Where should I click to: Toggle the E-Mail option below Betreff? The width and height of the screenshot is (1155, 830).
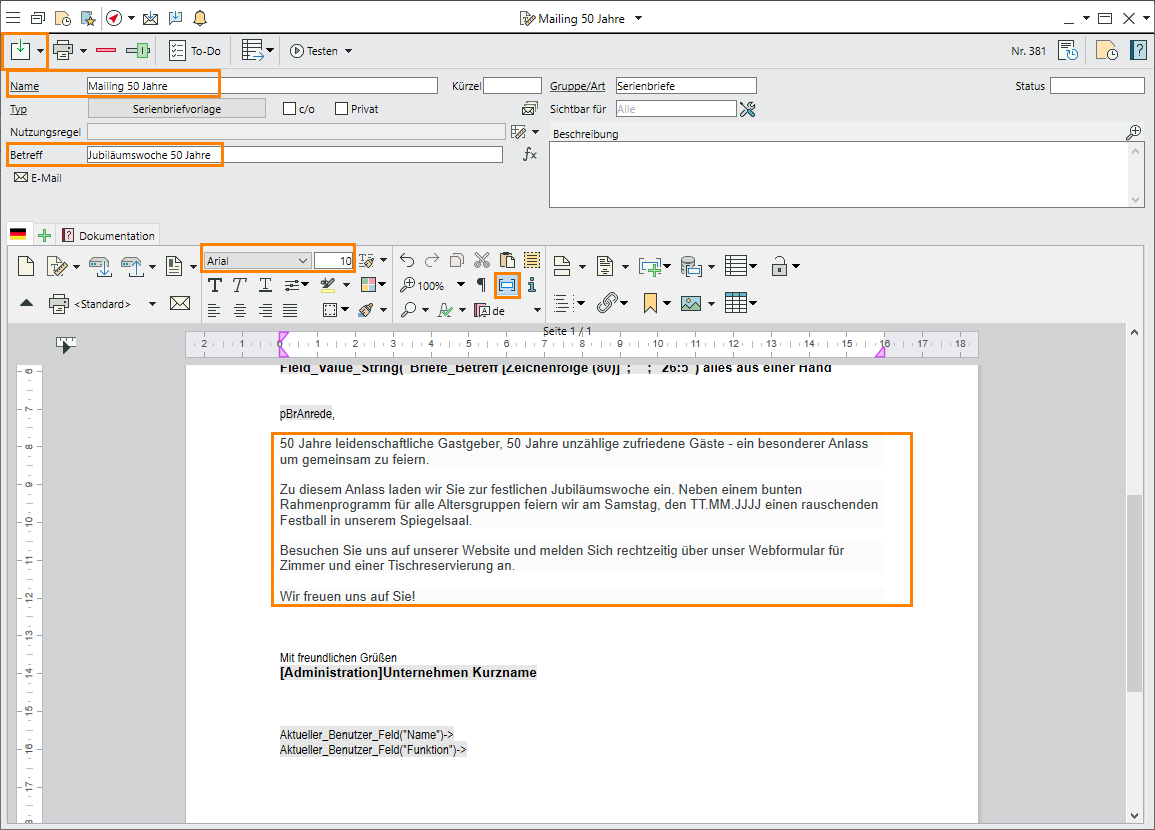pos(38,178)
